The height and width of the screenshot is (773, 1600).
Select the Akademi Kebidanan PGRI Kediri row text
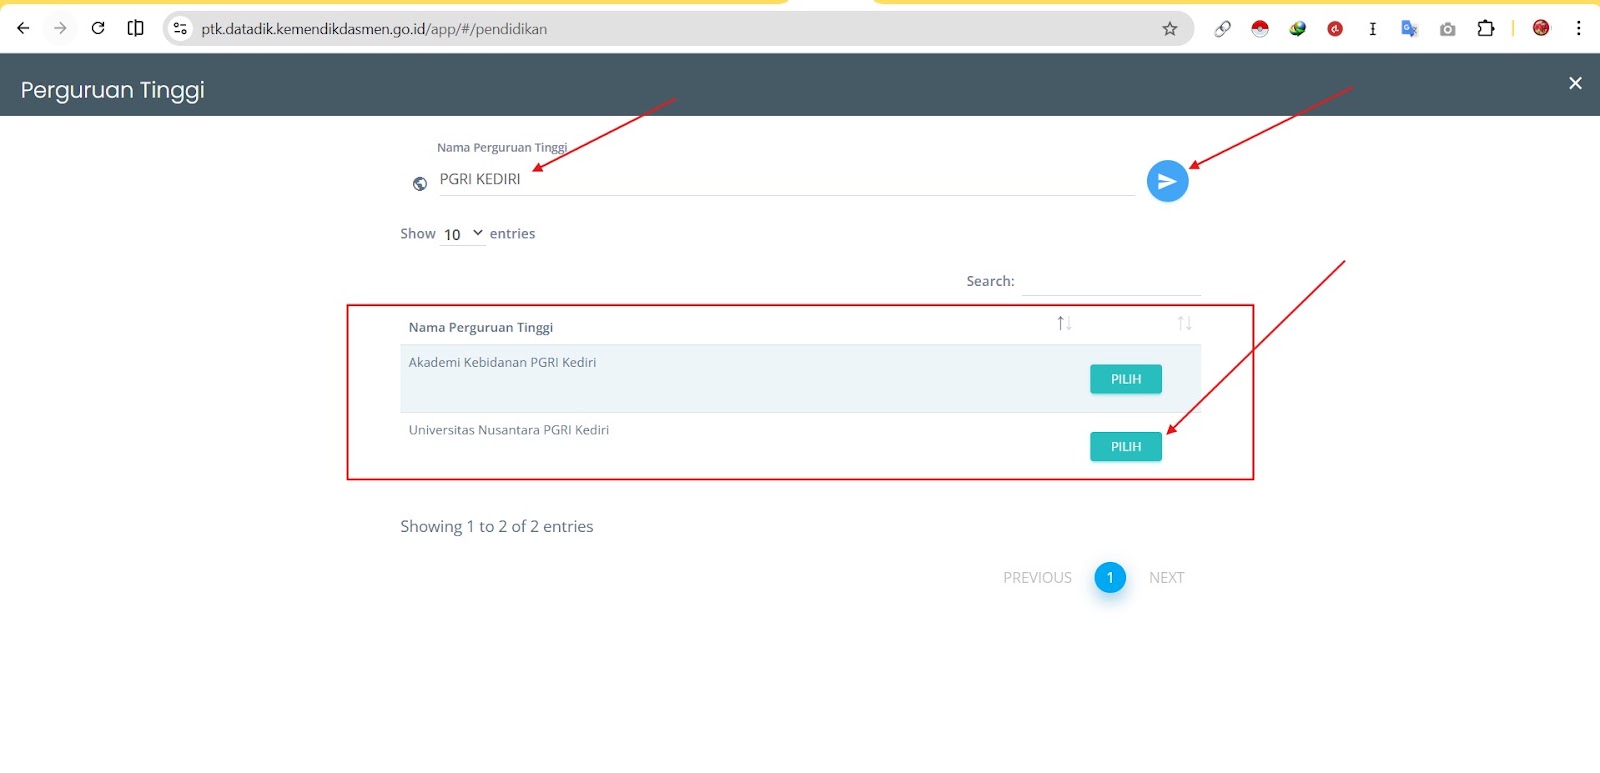click(502, 362)
